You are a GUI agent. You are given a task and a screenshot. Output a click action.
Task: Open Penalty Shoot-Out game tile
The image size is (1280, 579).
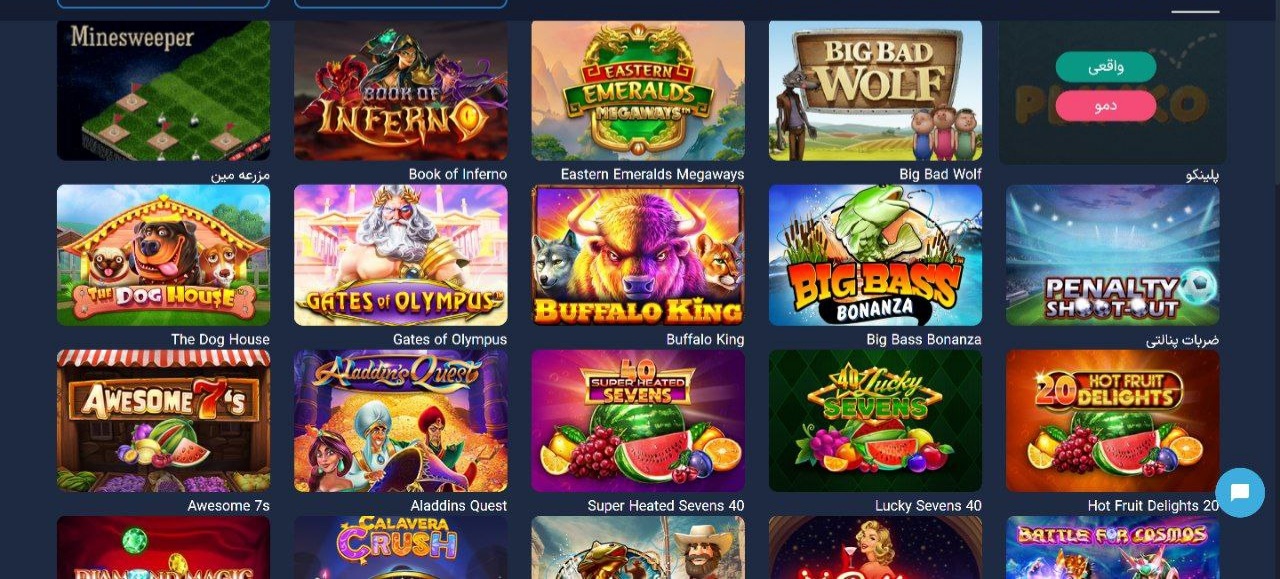click(x=1113, y=255)
